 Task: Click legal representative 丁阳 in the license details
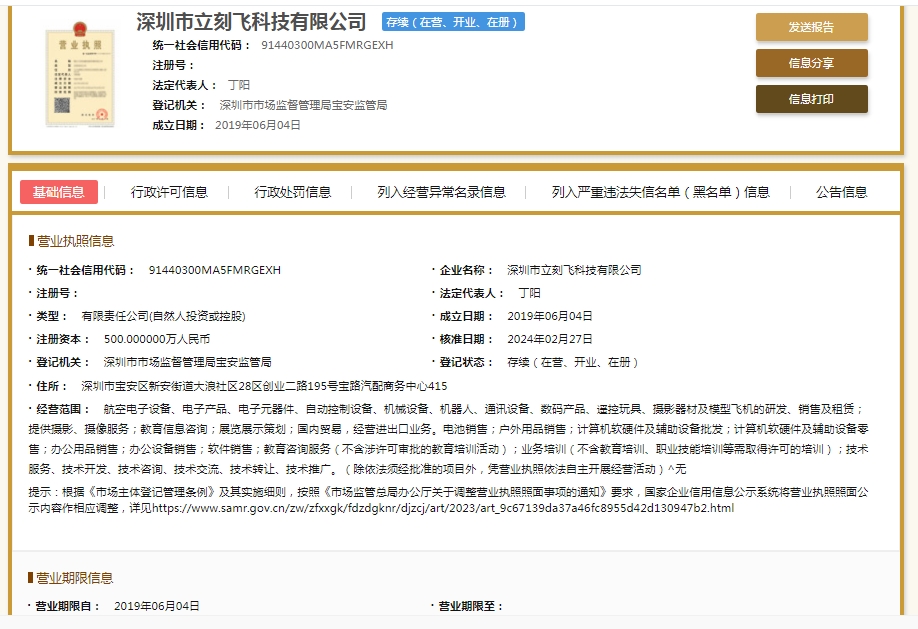point(529,293)
